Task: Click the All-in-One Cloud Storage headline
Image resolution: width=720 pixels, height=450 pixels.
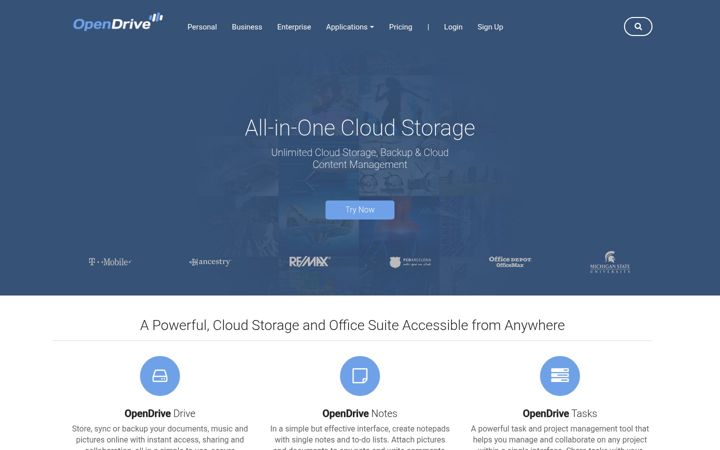Action: pos(360,128)
